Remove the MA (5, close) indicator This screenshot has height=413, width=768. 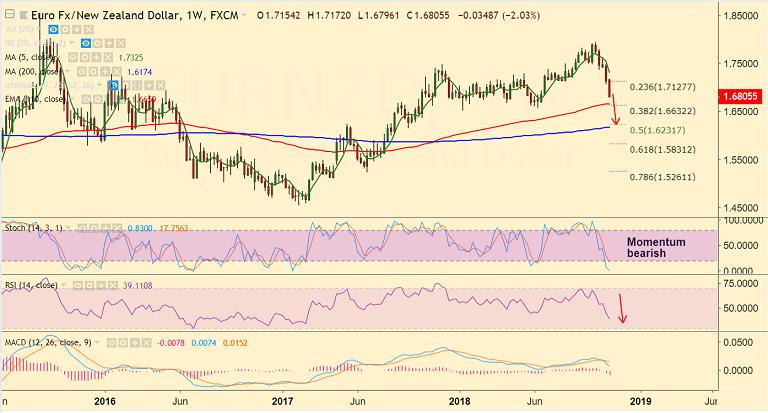point(108,57)
